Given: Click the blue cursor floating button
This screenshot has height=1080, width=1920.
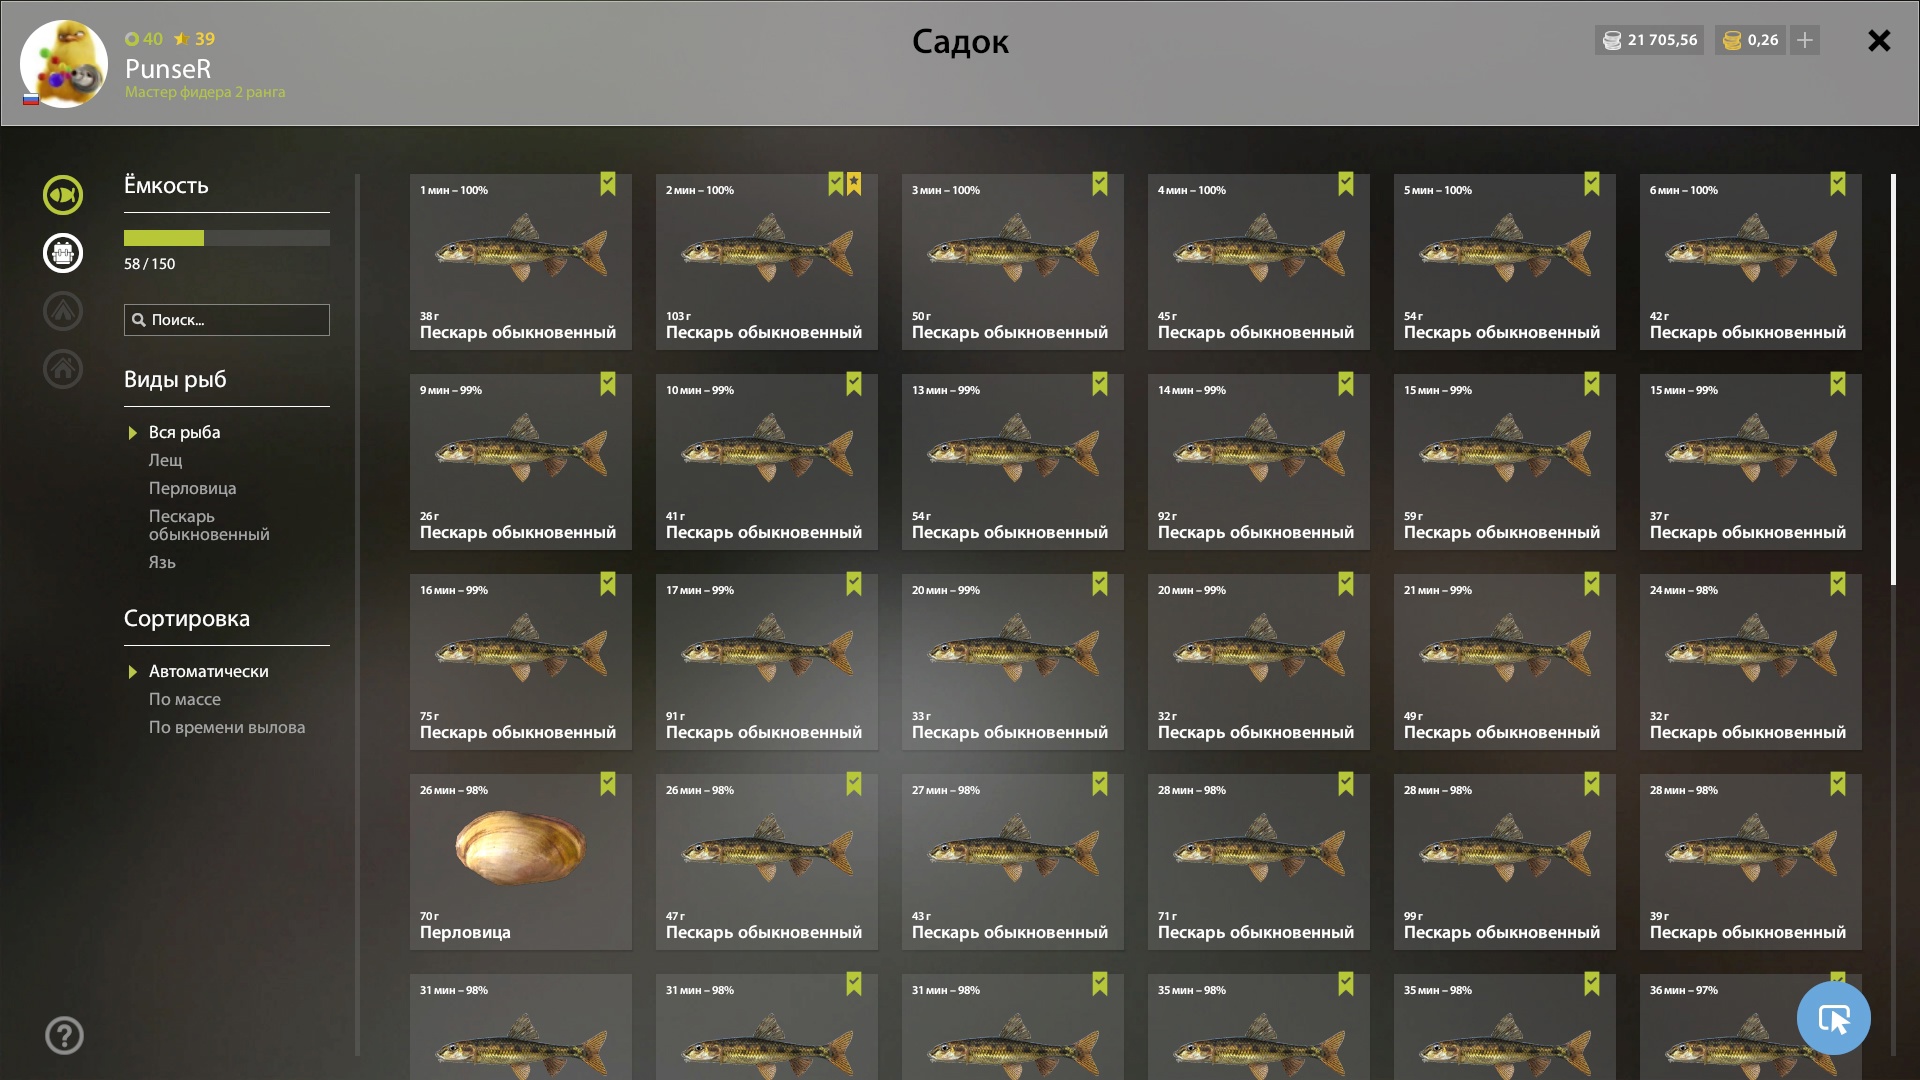Looking at the screenshot, I should (1833, 1018).
